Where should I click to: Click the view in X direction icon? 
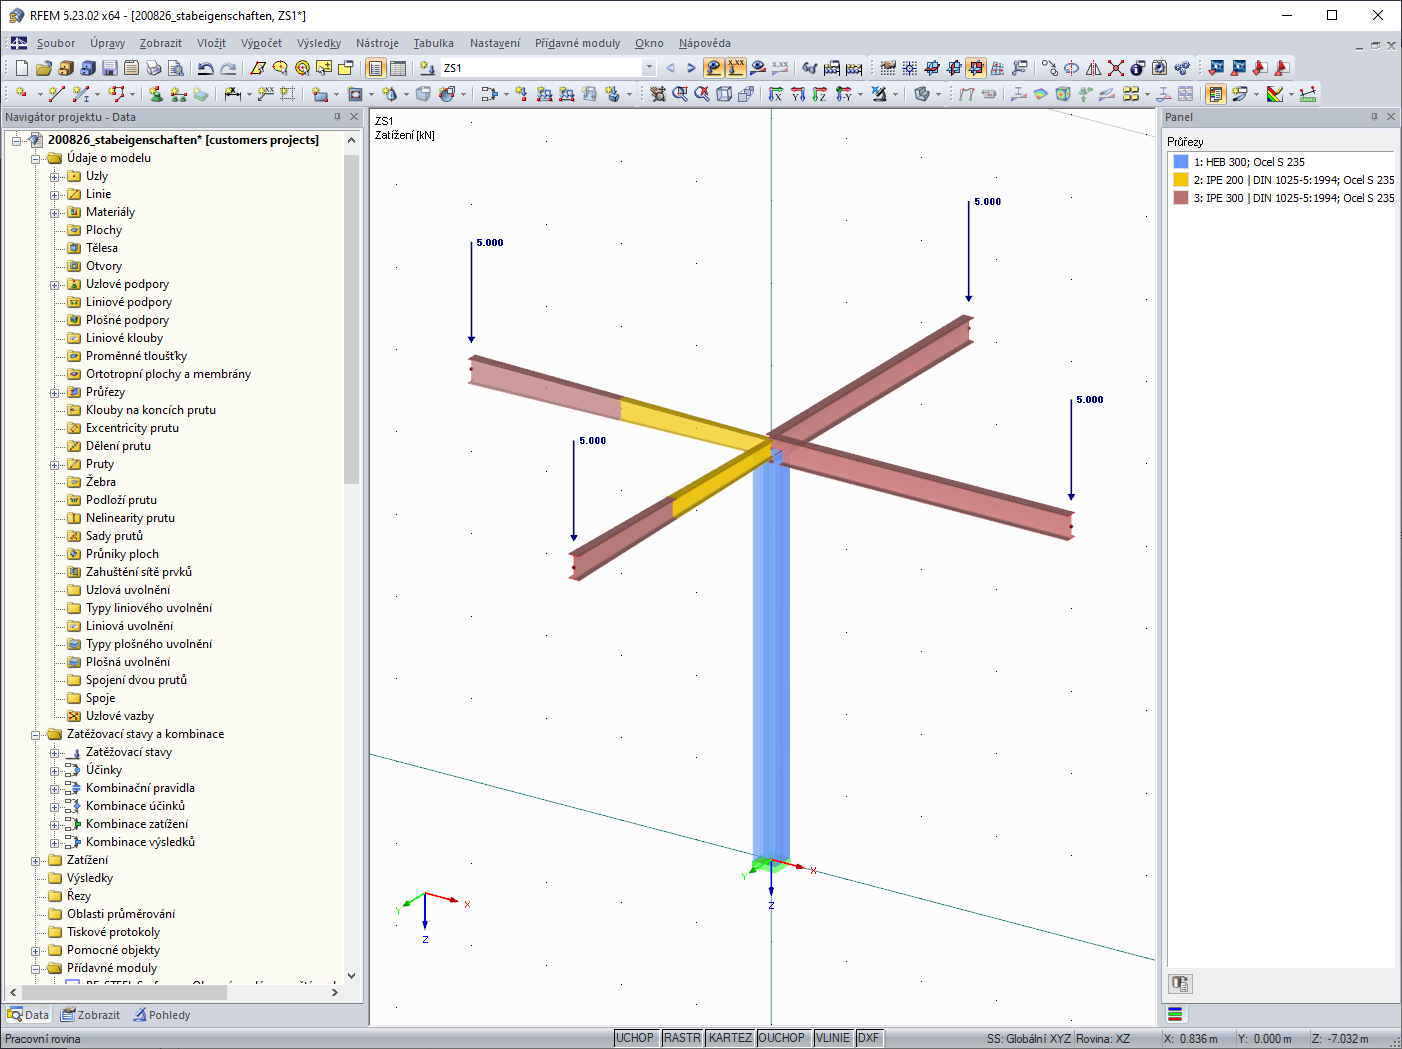click(x=776, y=94)
